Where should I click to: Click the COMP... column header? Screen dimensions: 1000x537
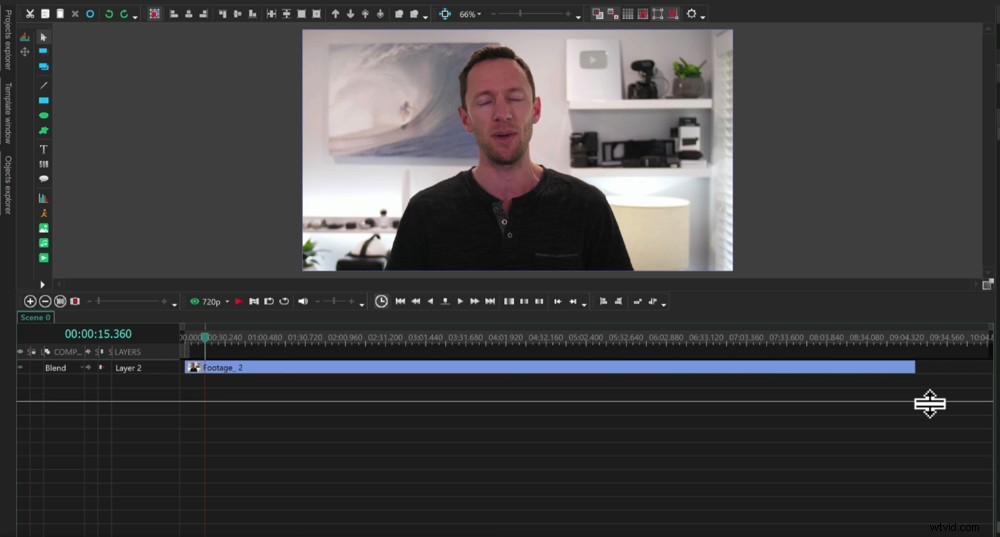pos(68,352)
